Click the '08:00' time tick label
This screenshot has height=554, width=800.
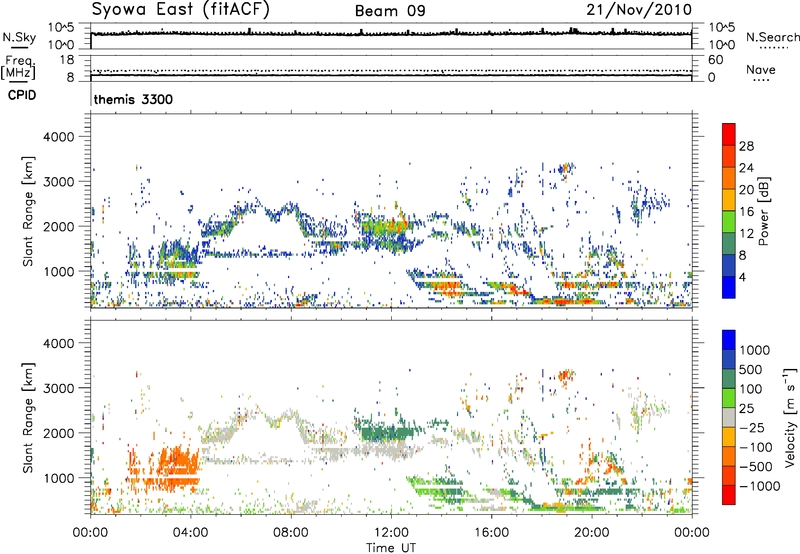tap(291, 533)
